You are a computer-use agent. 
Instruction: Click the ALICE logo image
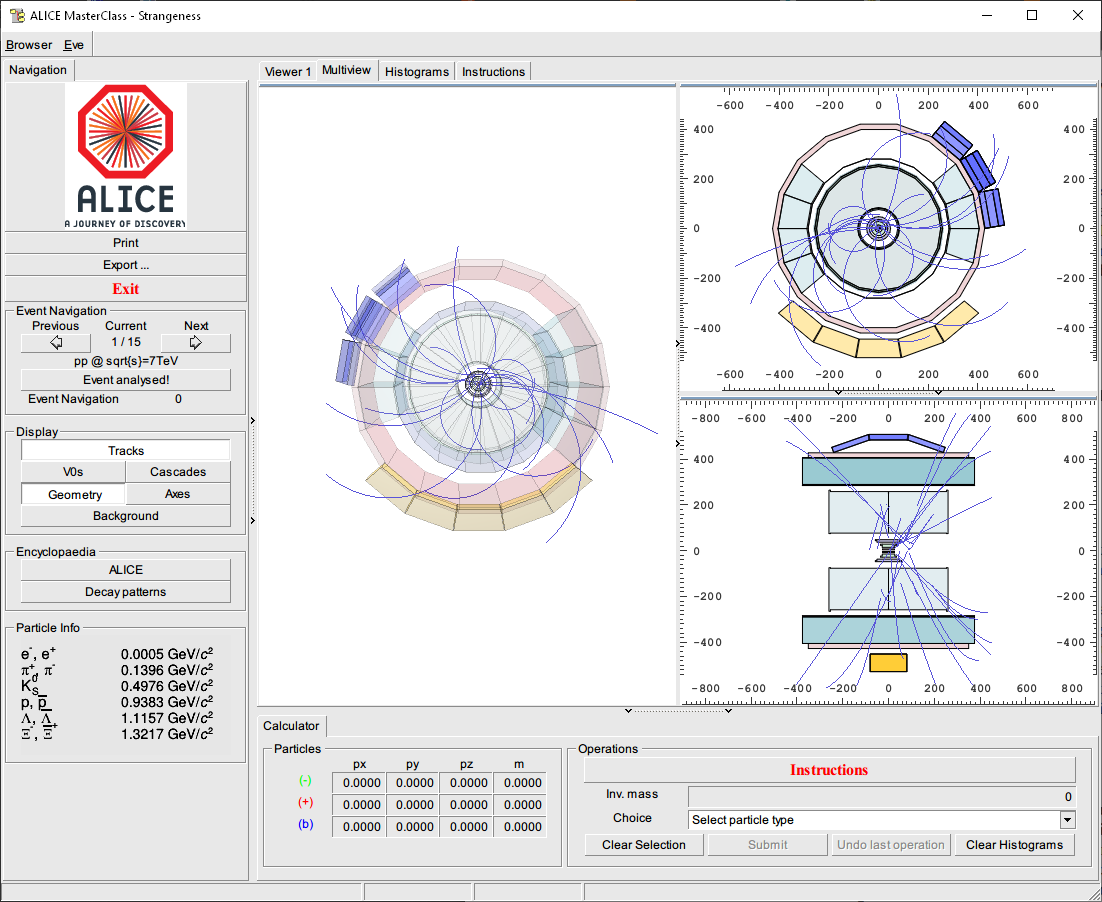pyautogui.click(x=126, y=156)
